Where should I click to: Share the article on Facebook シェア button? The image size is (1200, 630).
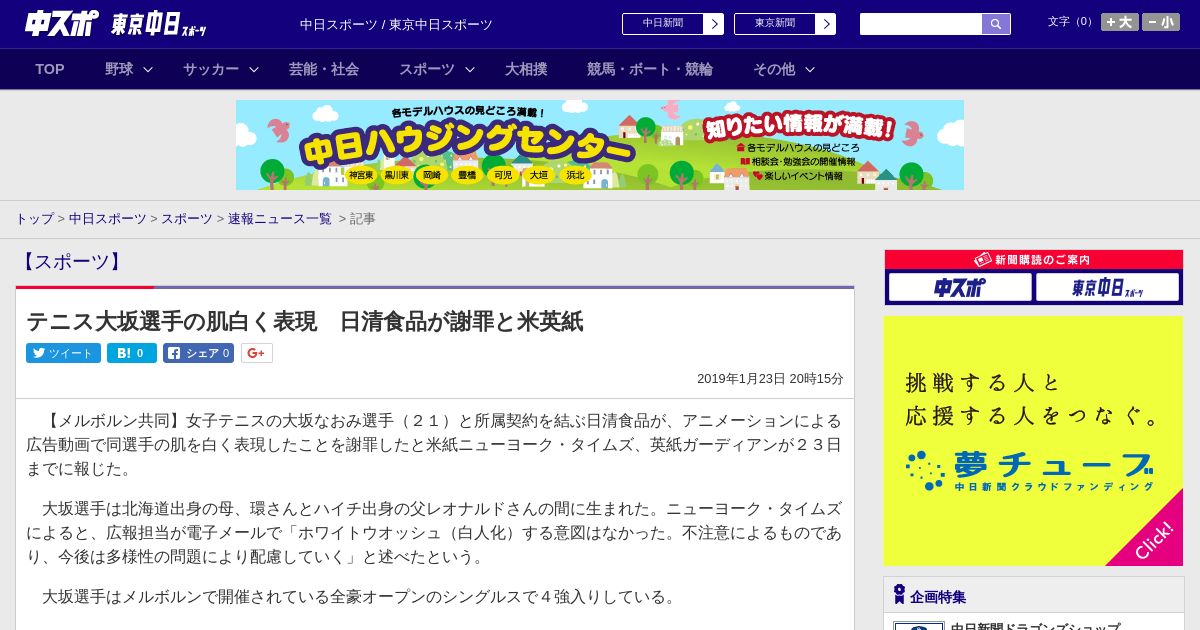click(x=199, y=353)
